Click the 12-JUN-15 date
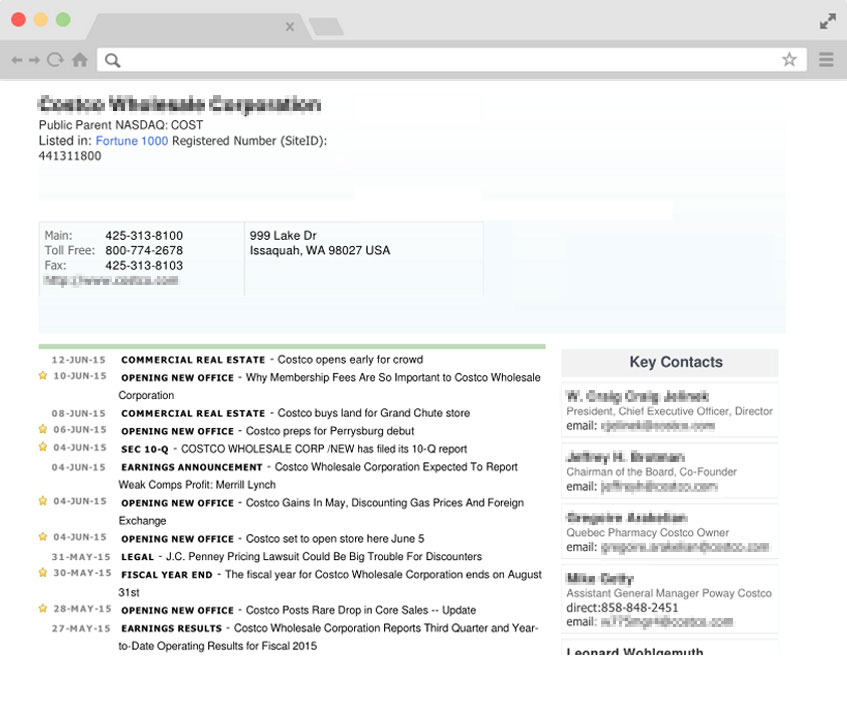847x704 pixels. tap(79, 360)
